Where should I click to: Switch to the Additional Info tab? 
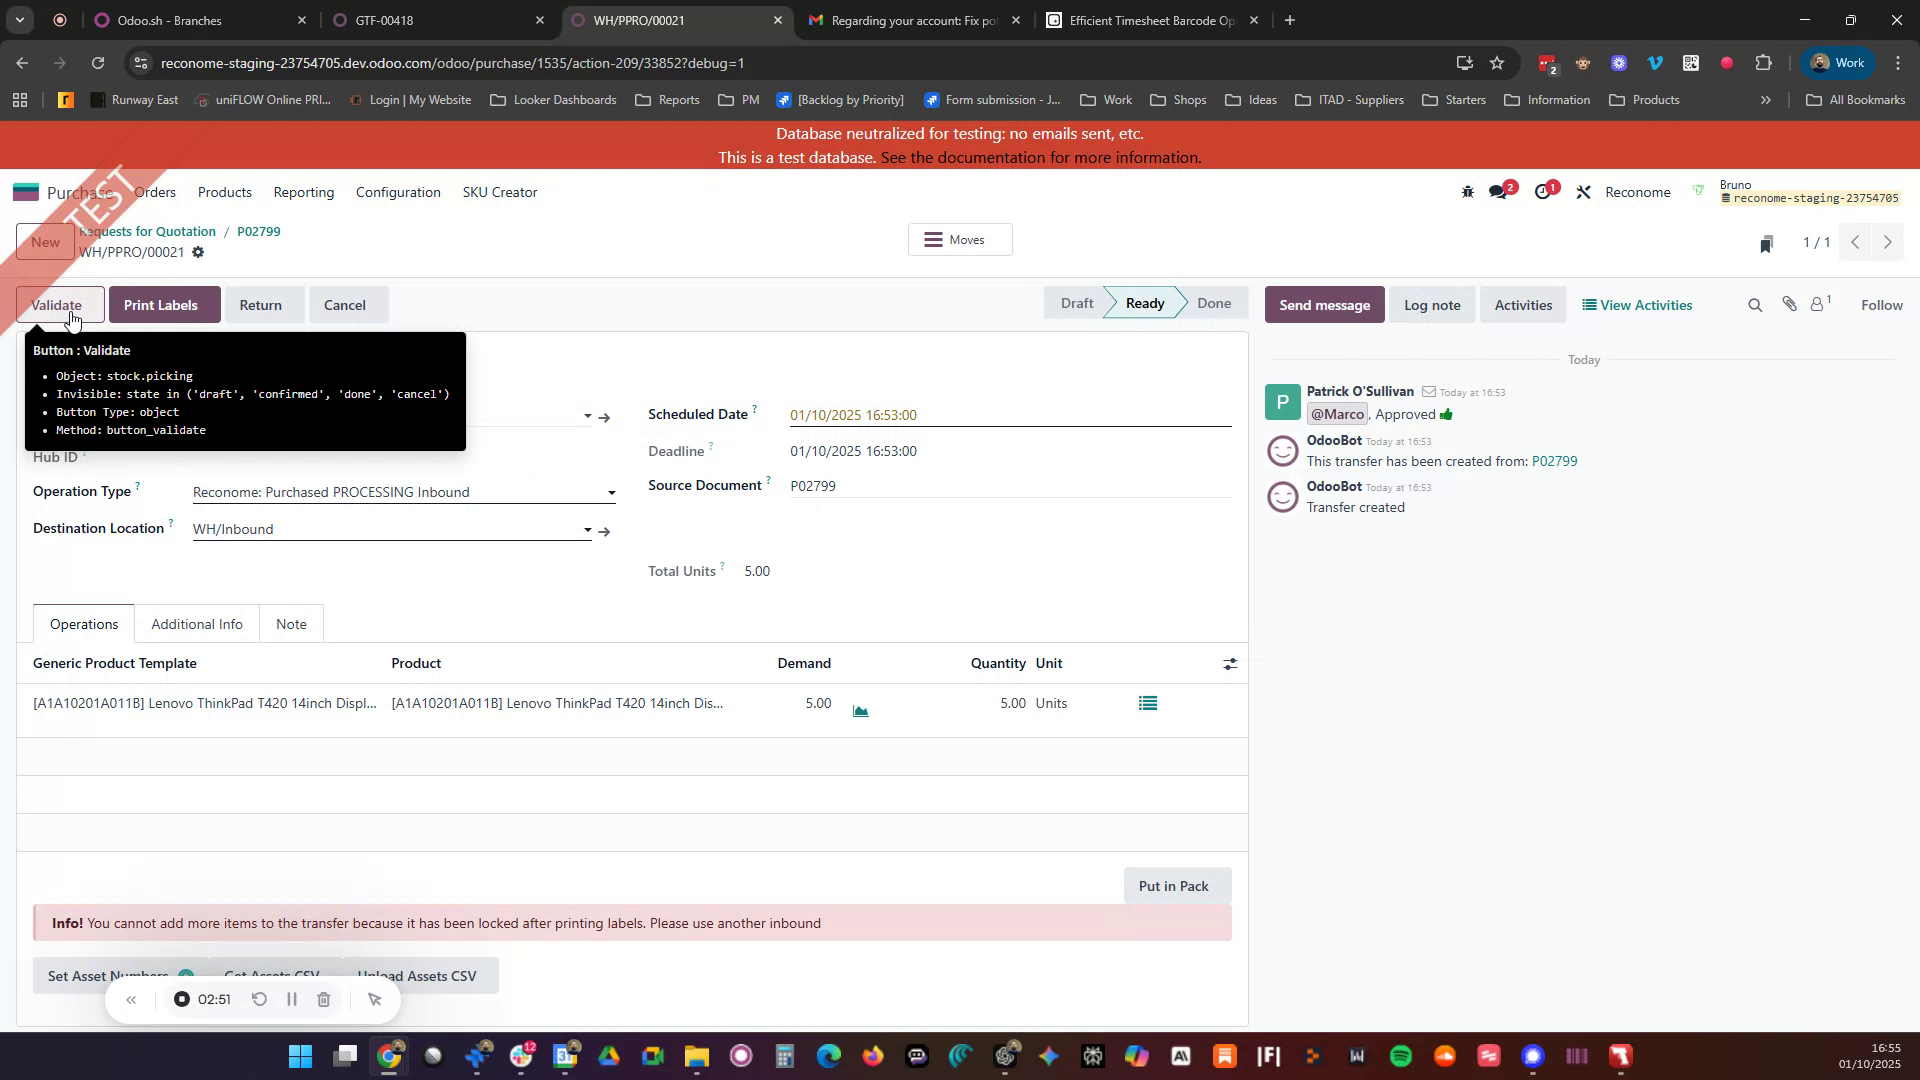tap(197, 623)
